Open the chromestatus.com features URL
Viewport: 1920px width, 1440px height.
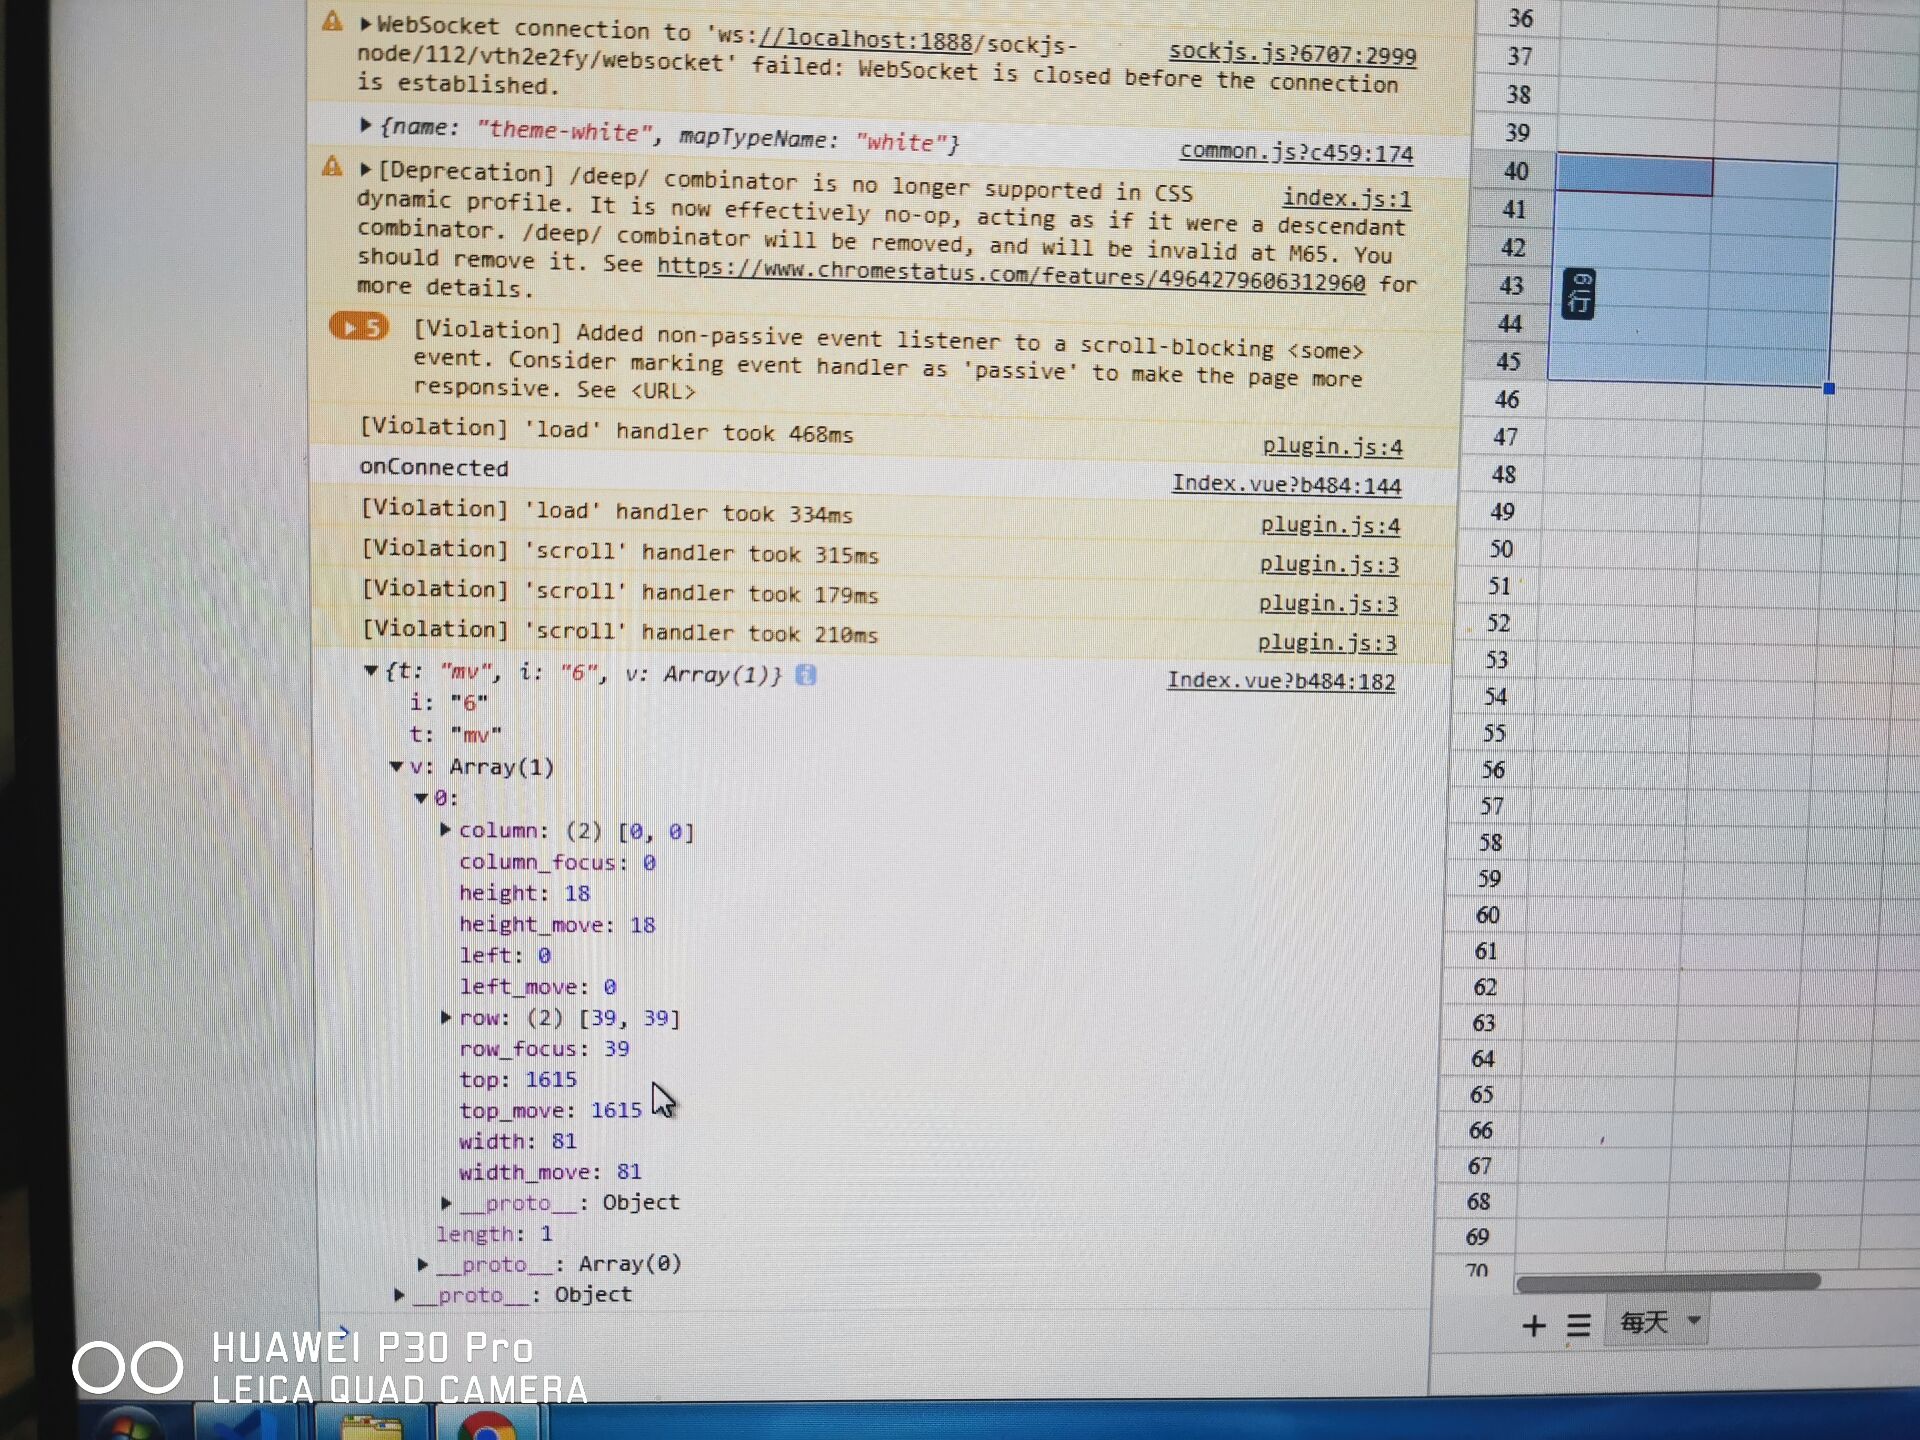click(x=1011, y=275)
